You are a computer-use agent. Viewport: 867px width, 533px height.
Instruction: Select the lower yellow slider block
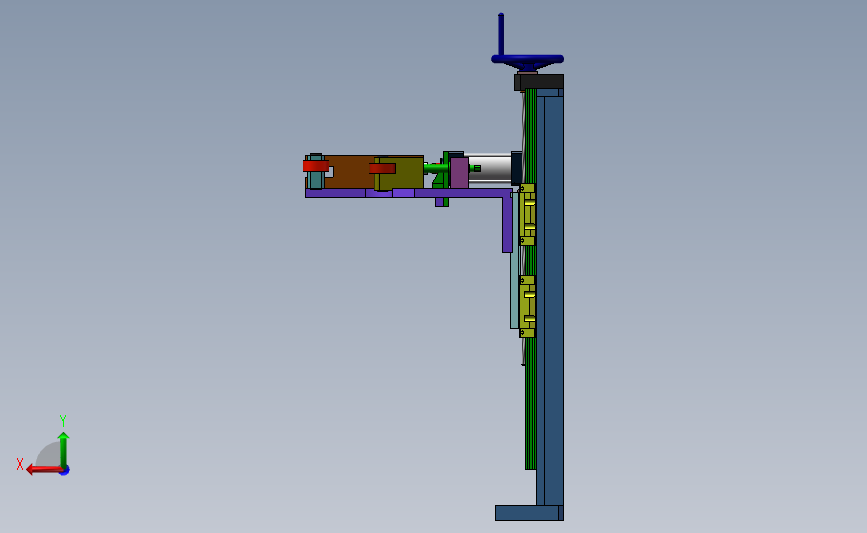(x=527, y=306)
